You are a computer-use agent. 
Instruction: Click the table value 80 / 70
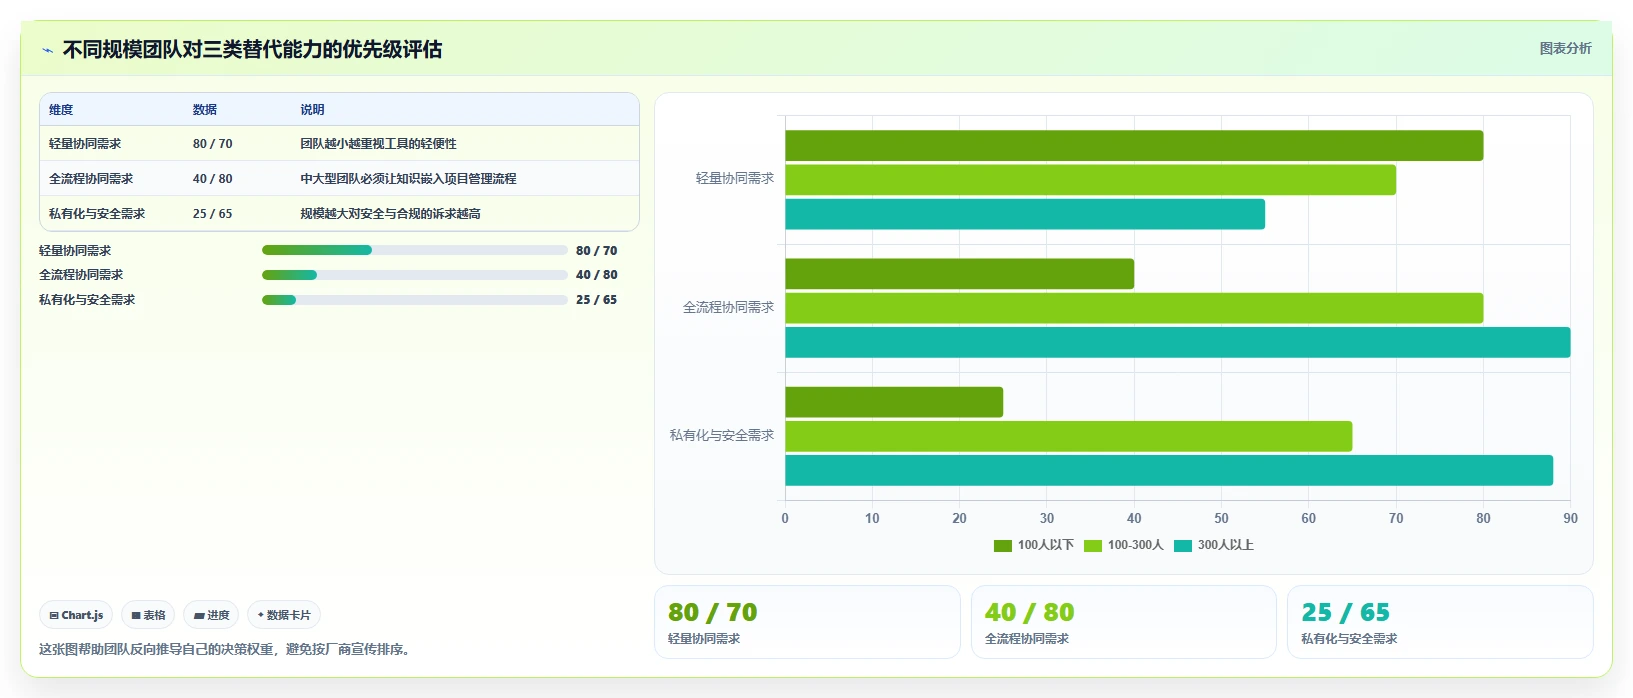pyautogui.click(x=212, y=144)
